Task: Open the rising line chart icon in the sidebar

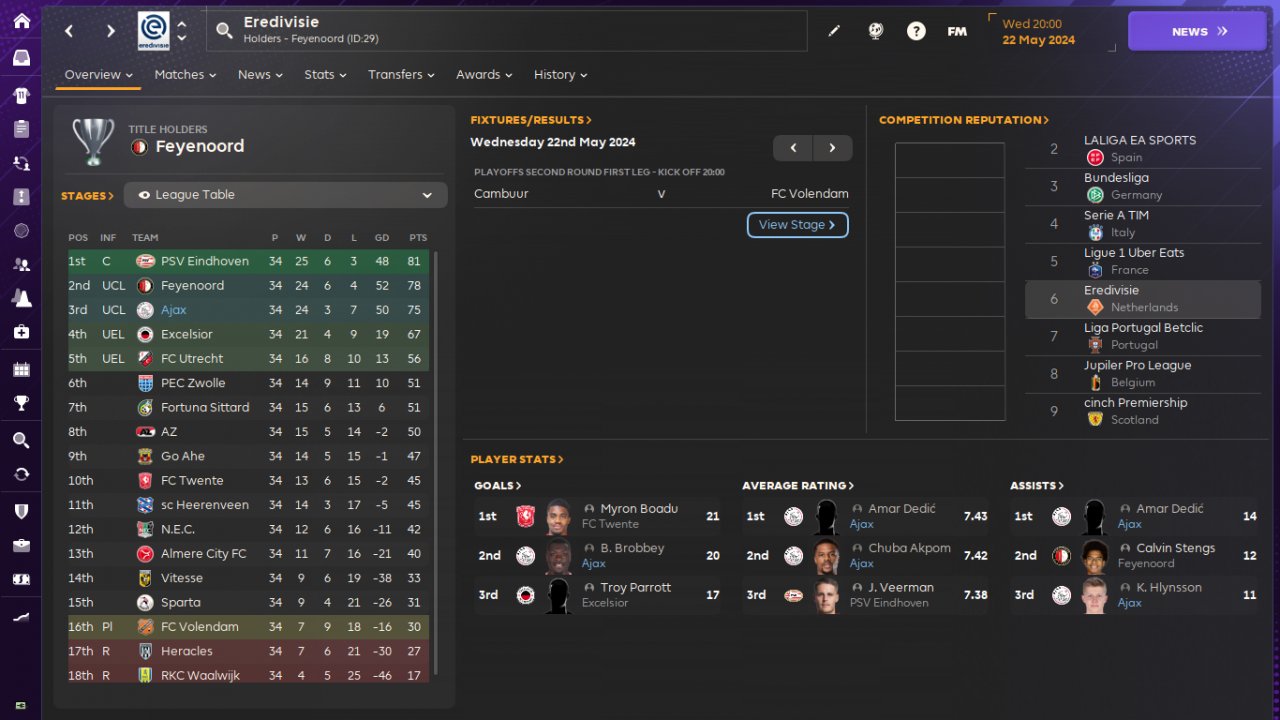Action: (x=21, y=617)
